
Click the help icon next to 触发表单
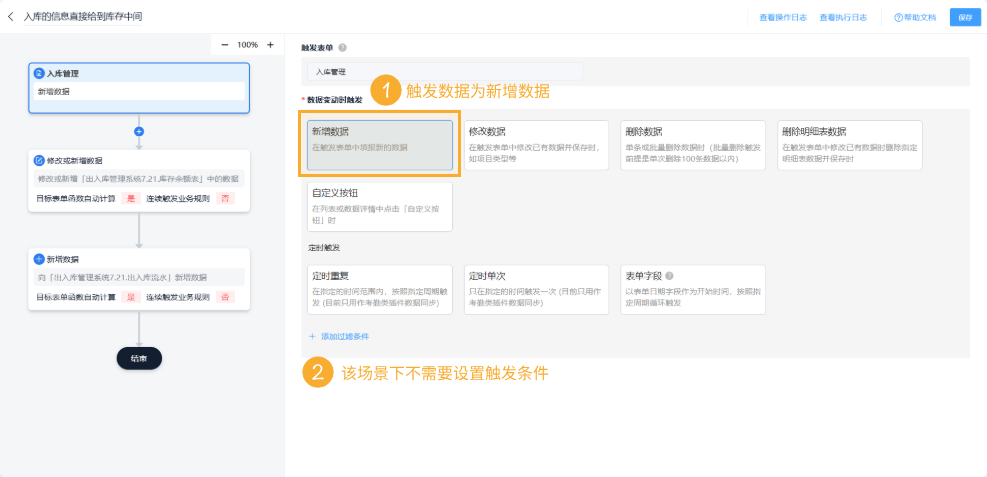tap(343, 47)
